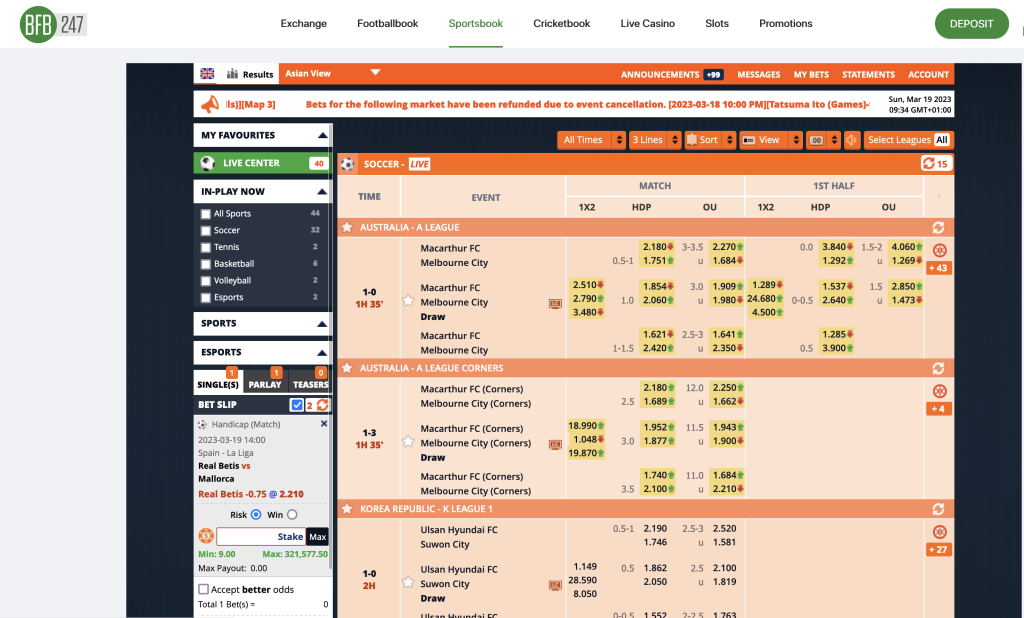Toggle the Bet Slip blue checkbox
The width and height of the screenshot is (1024, 618).
coord(296,405)
